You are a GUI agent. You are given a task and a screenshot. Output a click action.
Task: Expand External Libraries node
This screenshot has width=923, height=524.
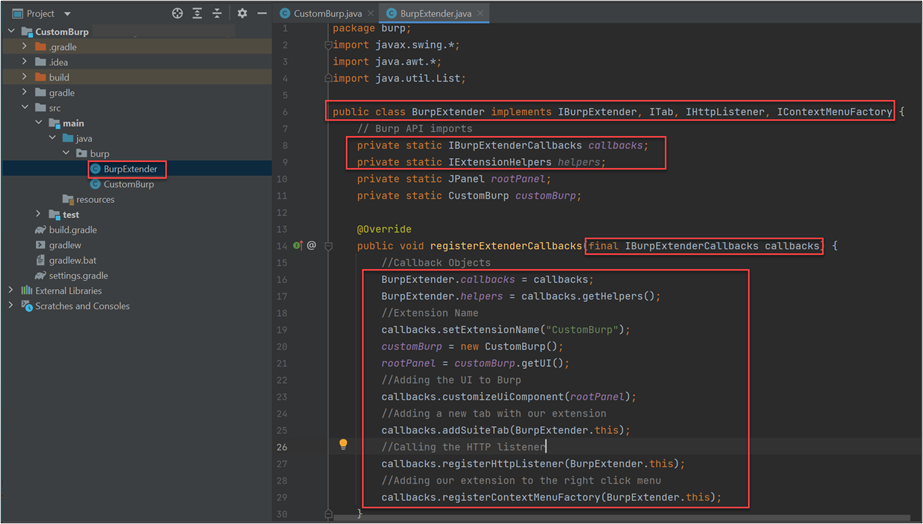[12, 291]
